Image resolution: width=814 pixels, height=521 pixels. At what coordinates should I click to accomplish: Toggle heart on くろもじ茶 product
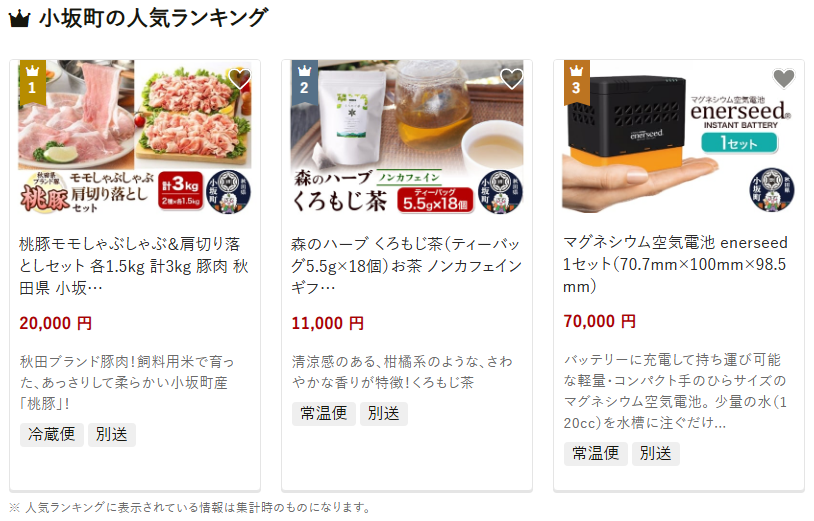click(x=511, y=78)
